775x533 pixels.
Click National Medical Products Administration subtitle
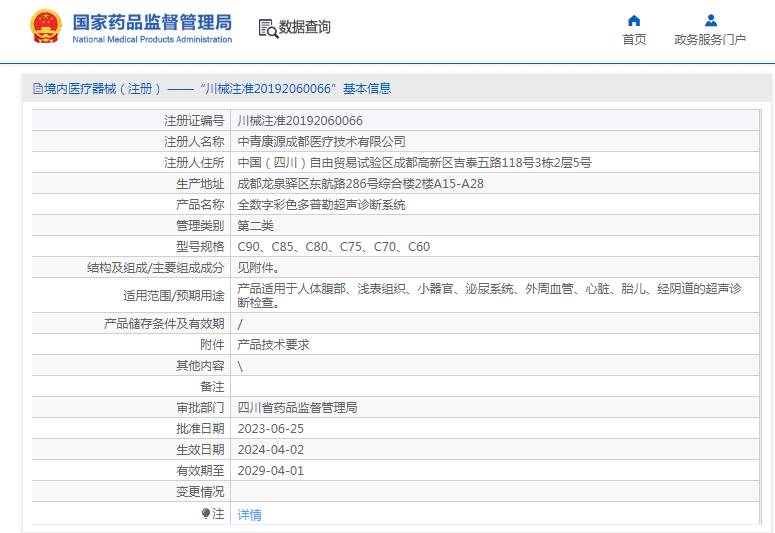(152, 40)
